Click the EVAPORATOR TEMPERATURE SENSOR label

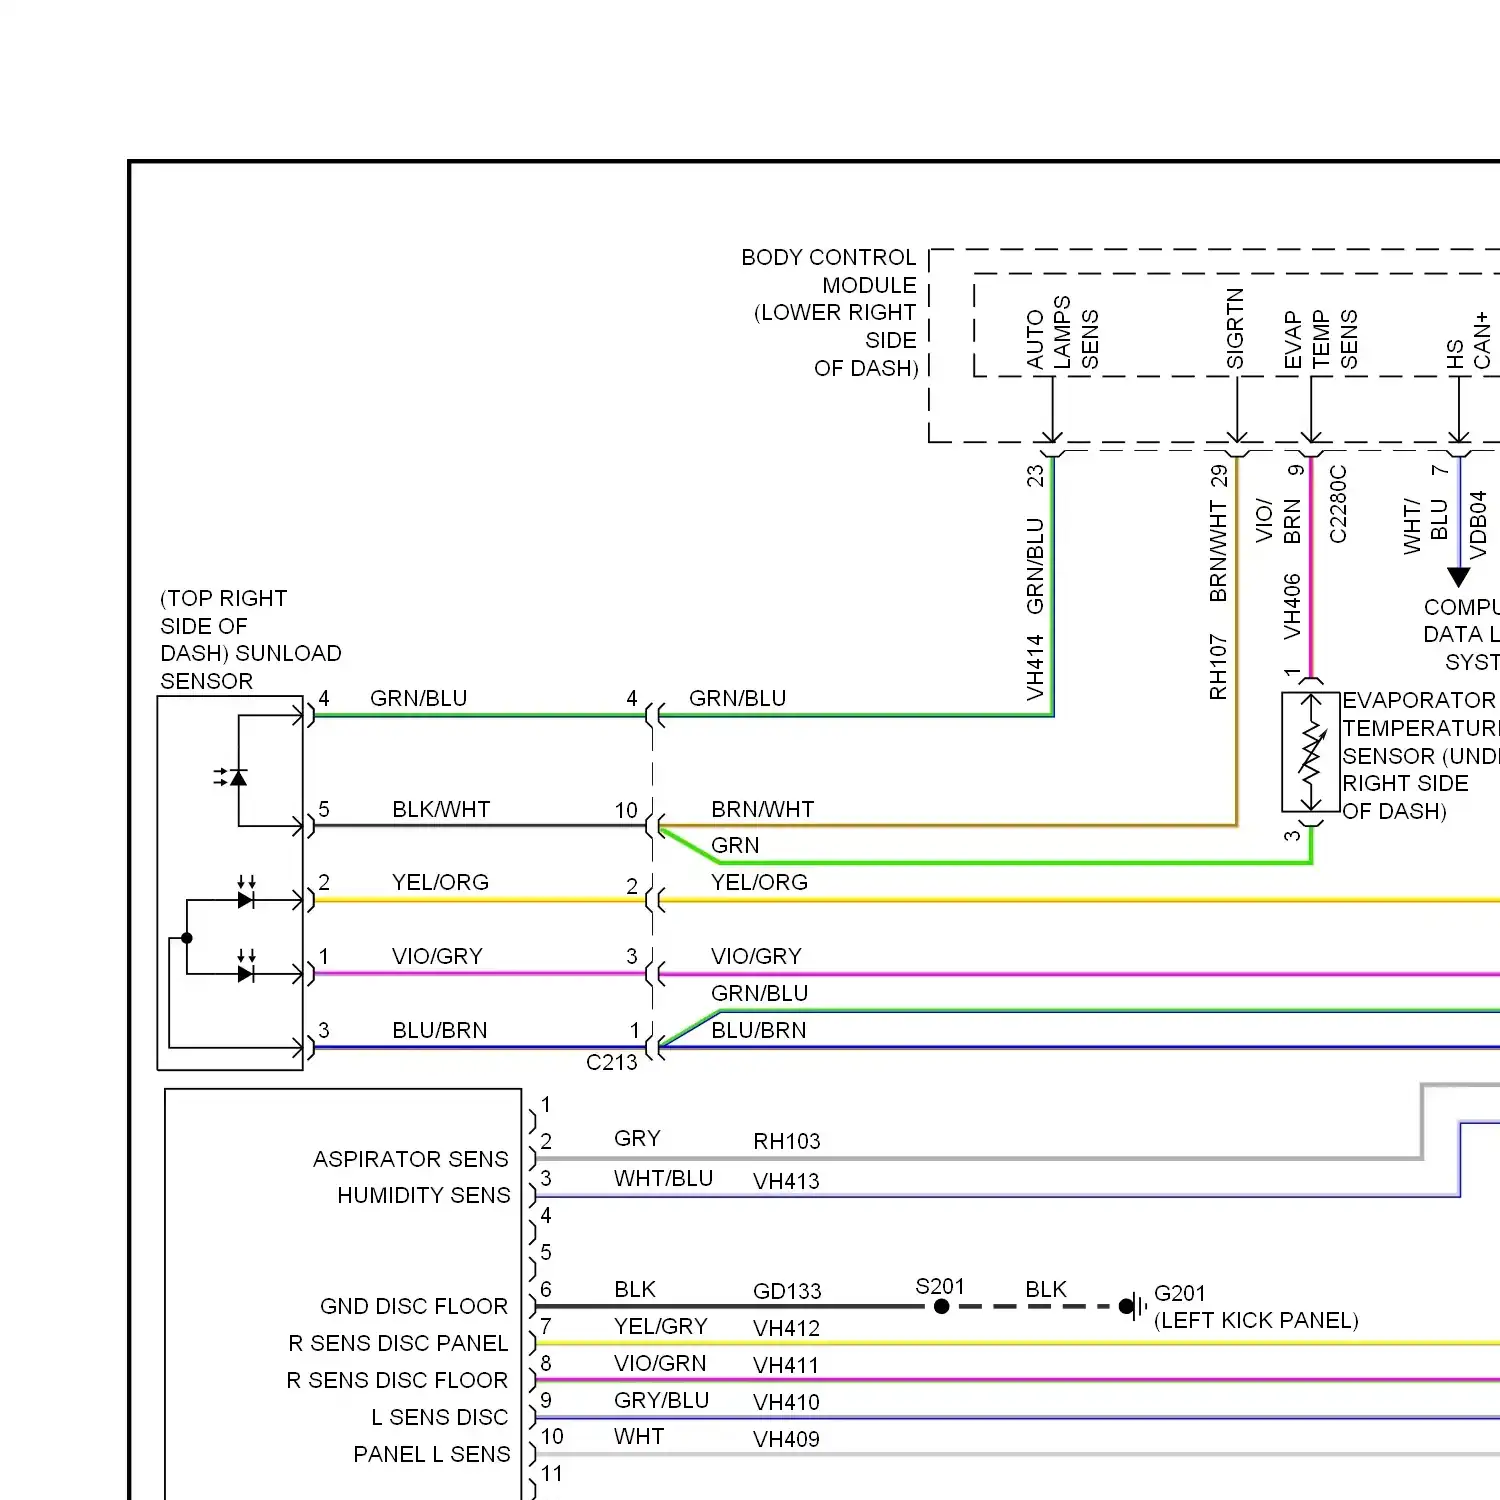coord(1420,727)
